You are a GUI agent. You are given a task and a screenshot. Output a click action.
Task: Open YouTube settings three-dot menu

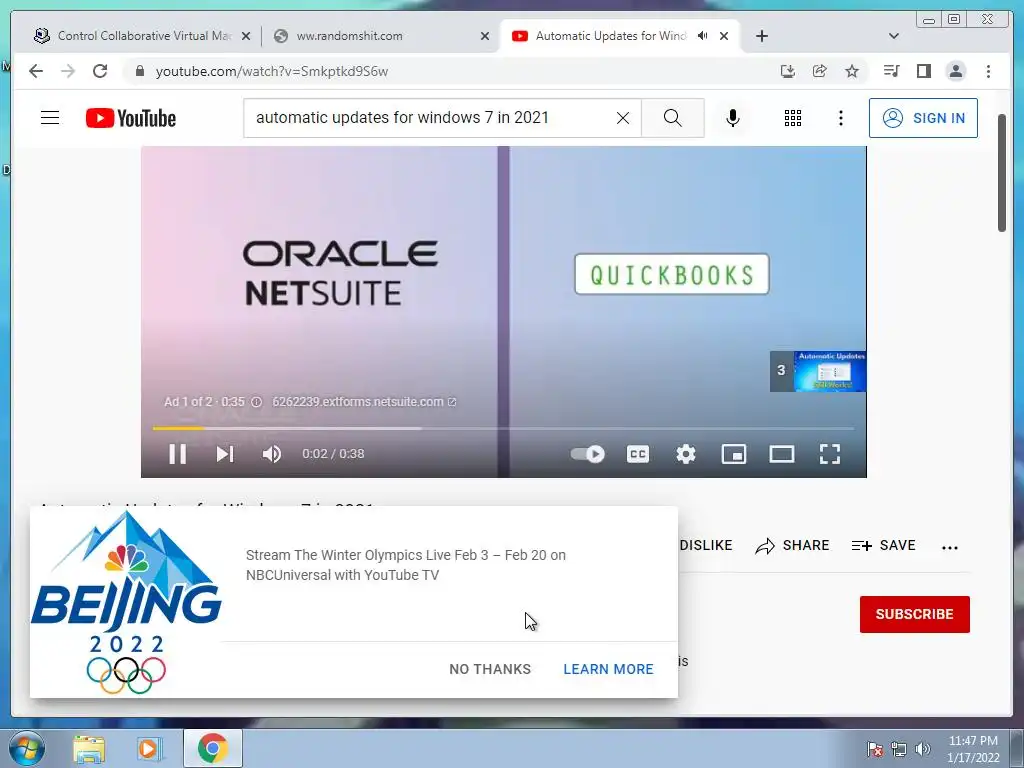click(x=840, y=118)
